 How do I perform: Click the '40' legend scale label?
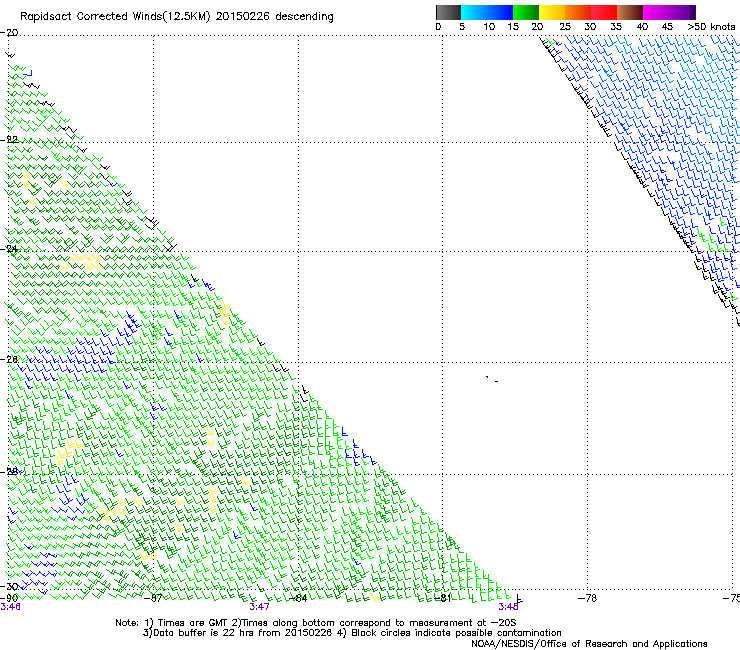tap(642, 27)
